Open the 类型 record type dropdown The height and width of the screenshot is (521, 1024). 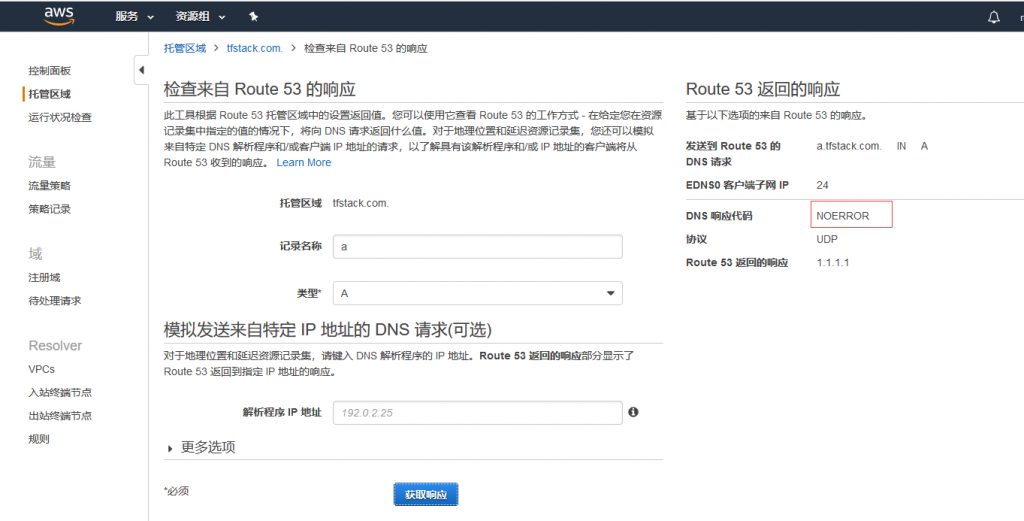pyautogui.click(x=477, y=293)
